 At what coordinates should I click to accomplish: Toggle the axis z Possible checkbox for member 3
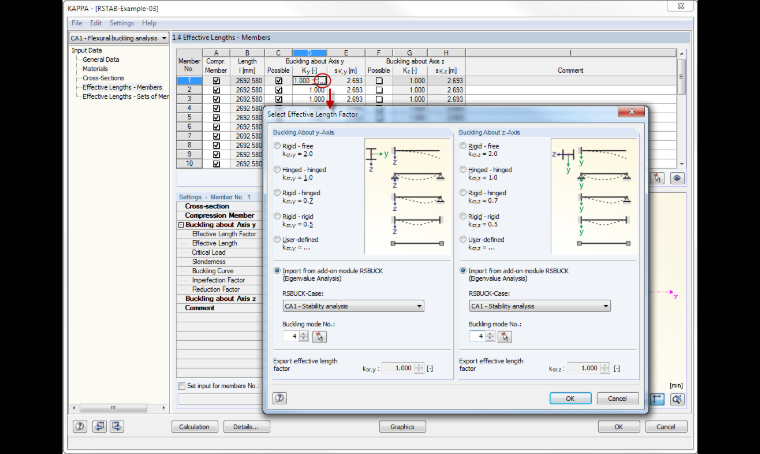tap(379, 99)
